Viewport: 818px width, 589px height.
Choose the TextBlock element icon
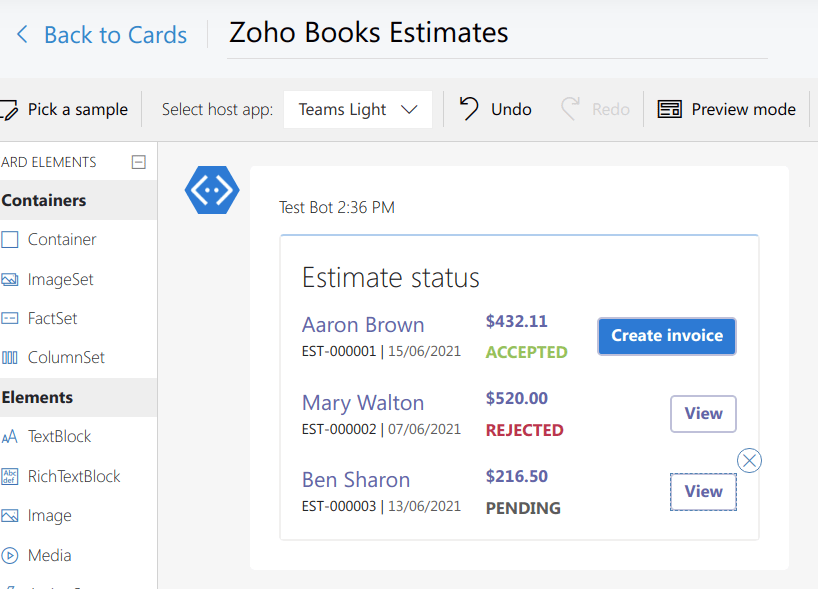coord(9,437)
